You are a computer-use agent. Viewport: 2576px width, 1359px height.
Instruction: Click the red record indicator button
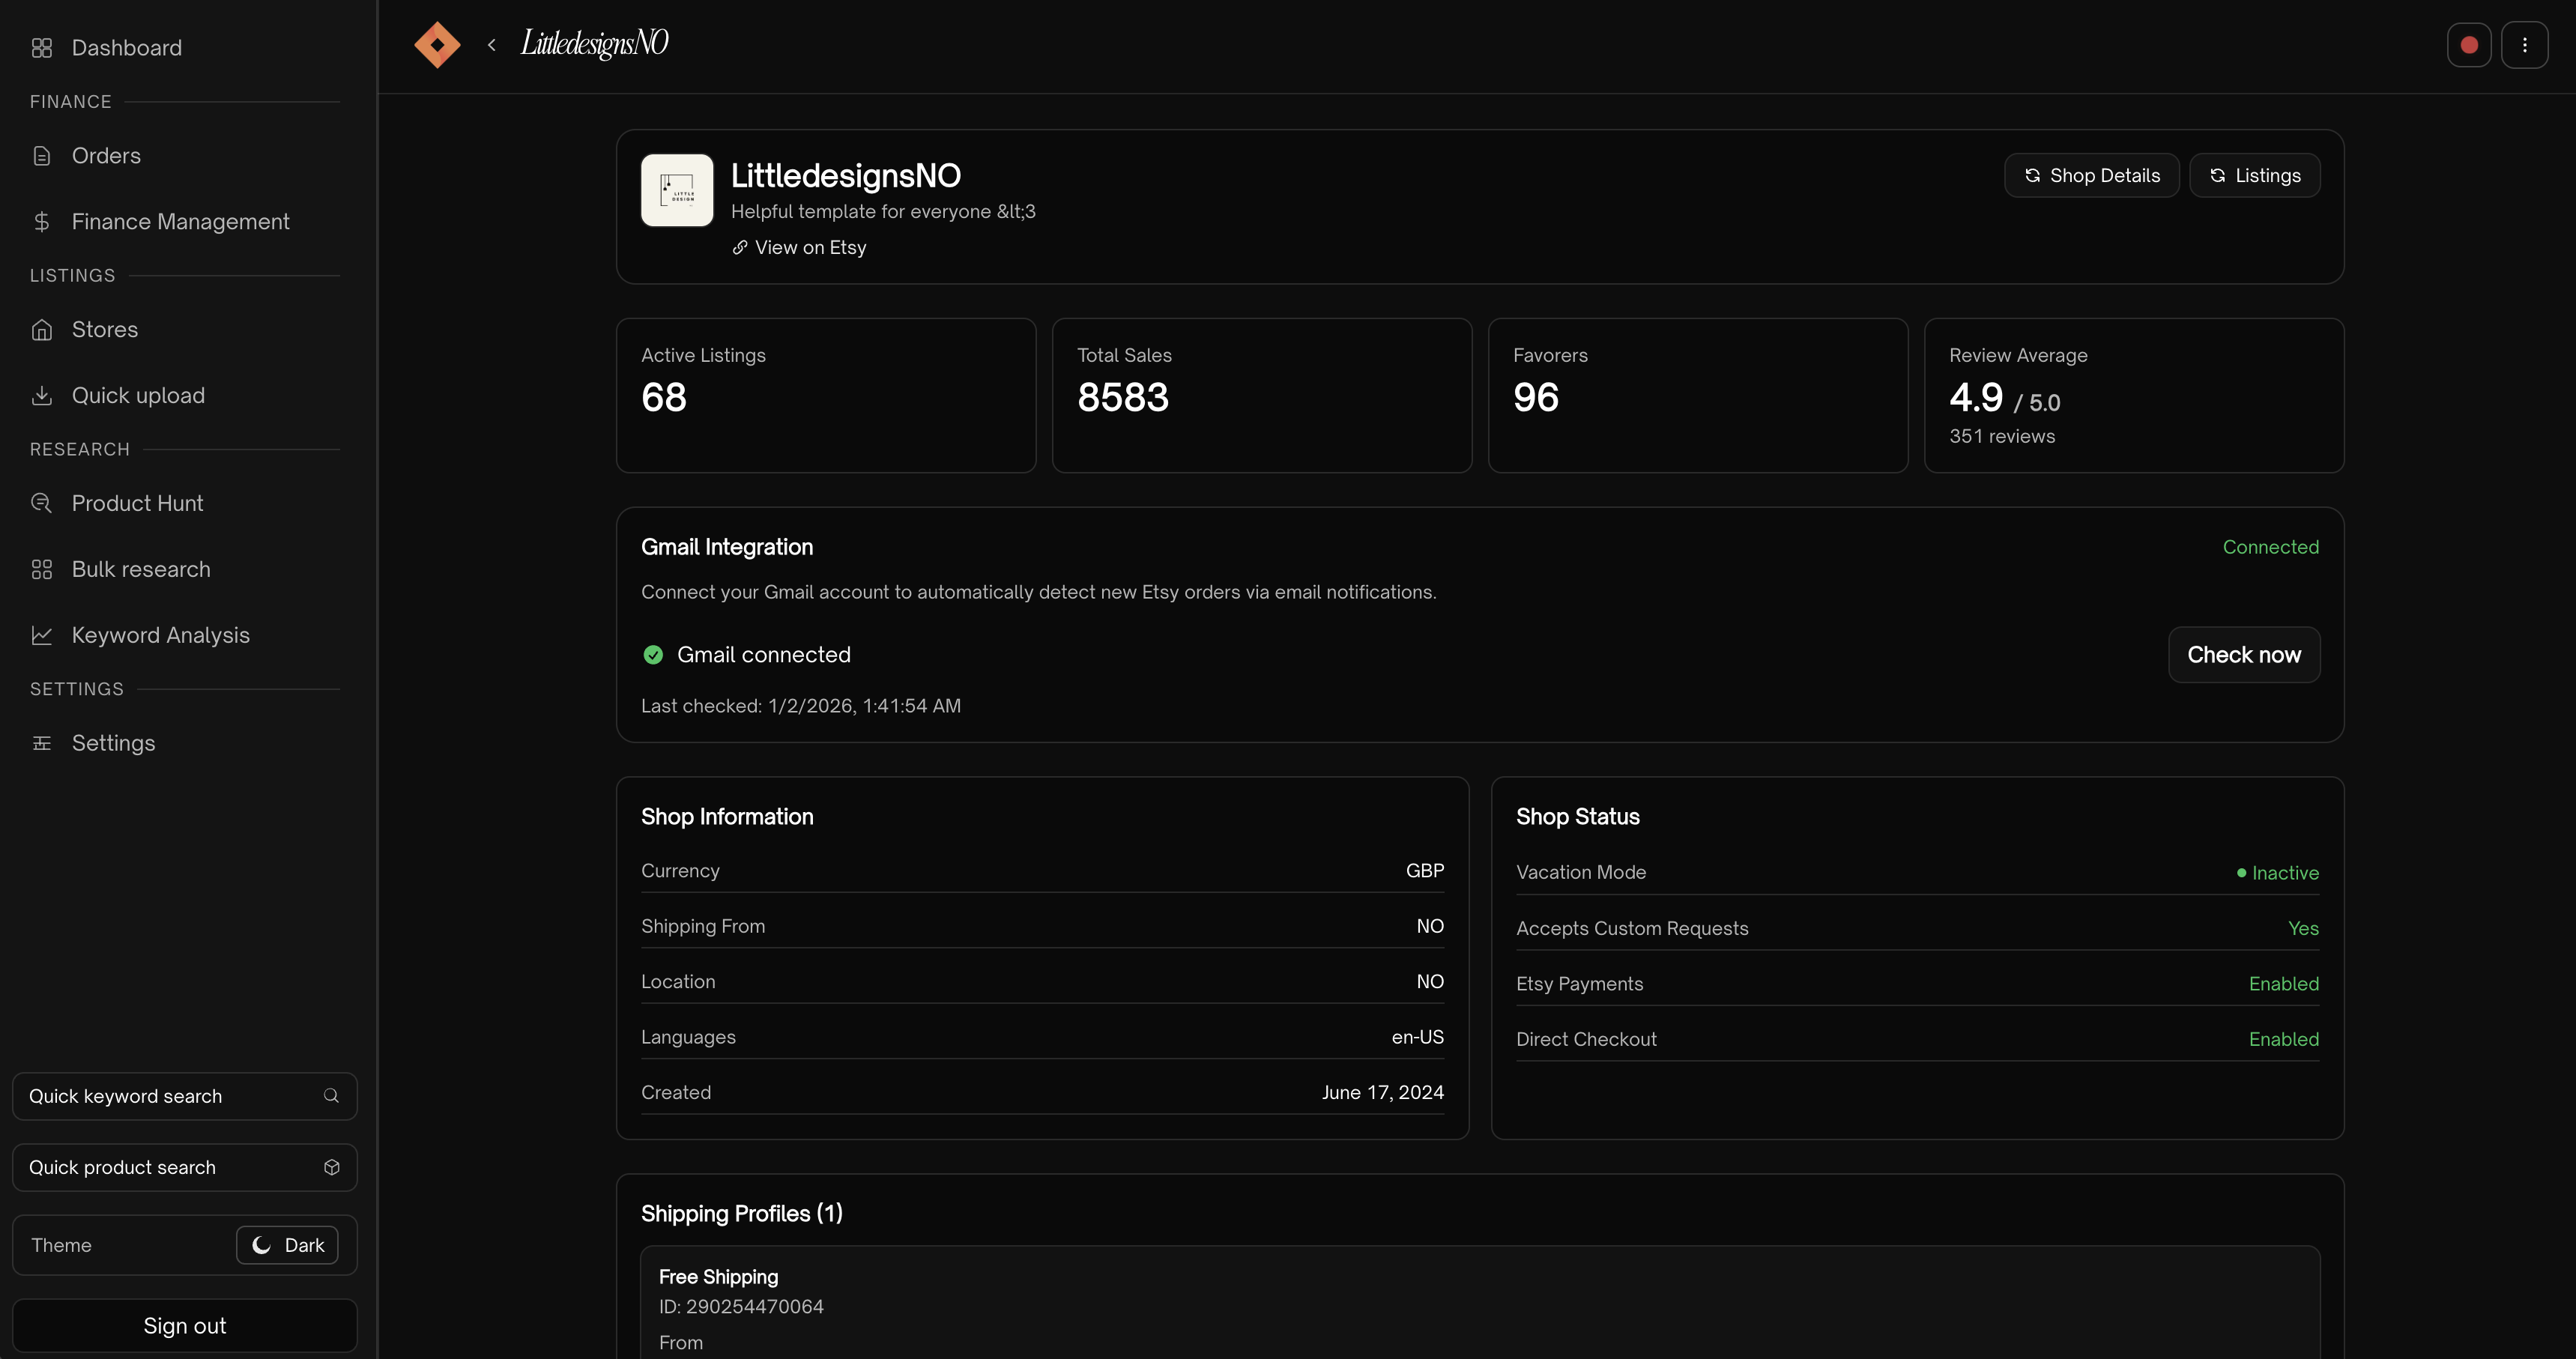(x=2468, y=45)
